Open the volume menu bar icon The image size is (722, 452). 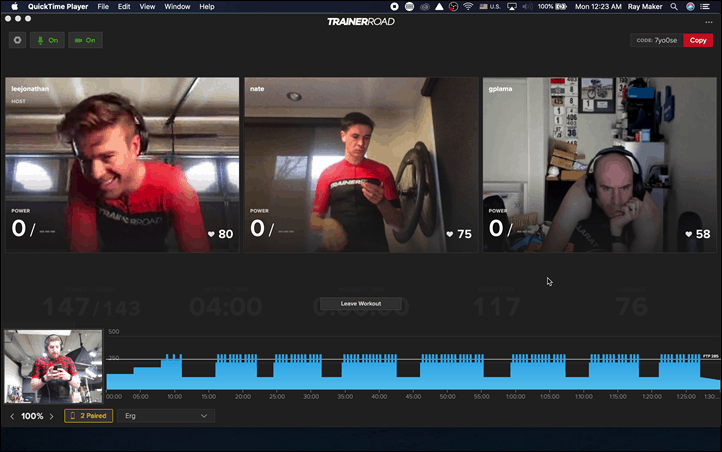click(x=528, y=6)
